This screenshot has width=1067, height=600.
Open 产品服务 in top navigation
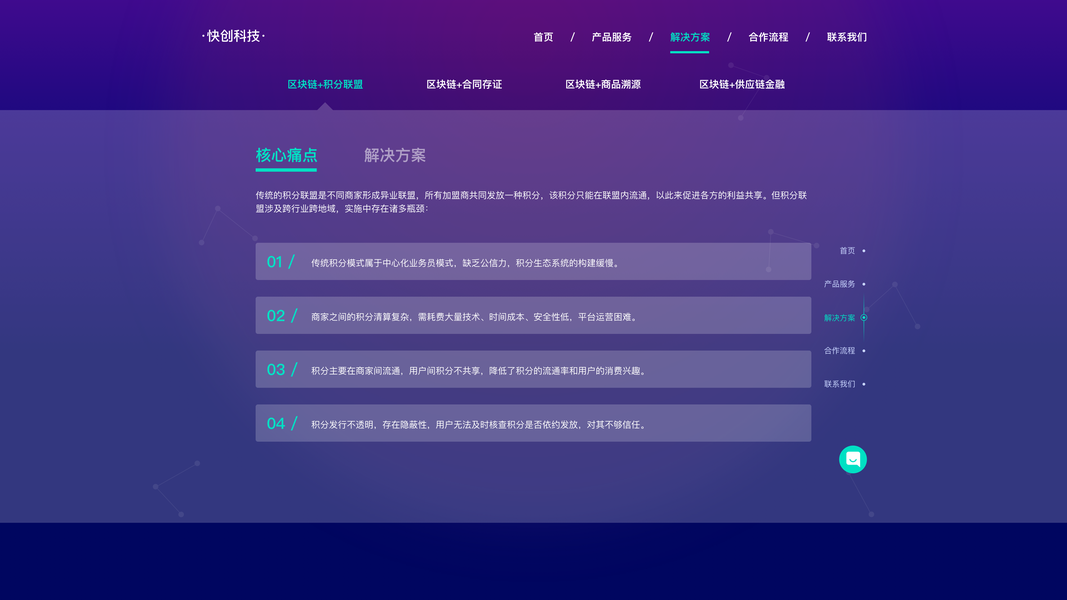(612, 37)
